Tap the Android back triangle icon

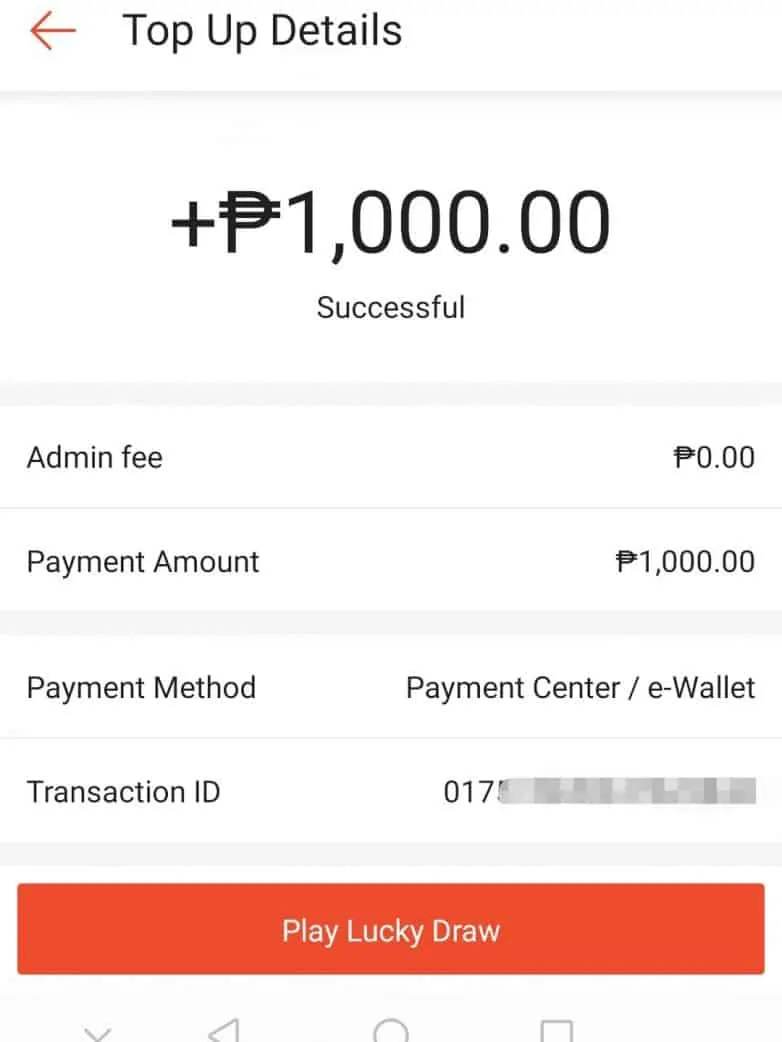225,1030
